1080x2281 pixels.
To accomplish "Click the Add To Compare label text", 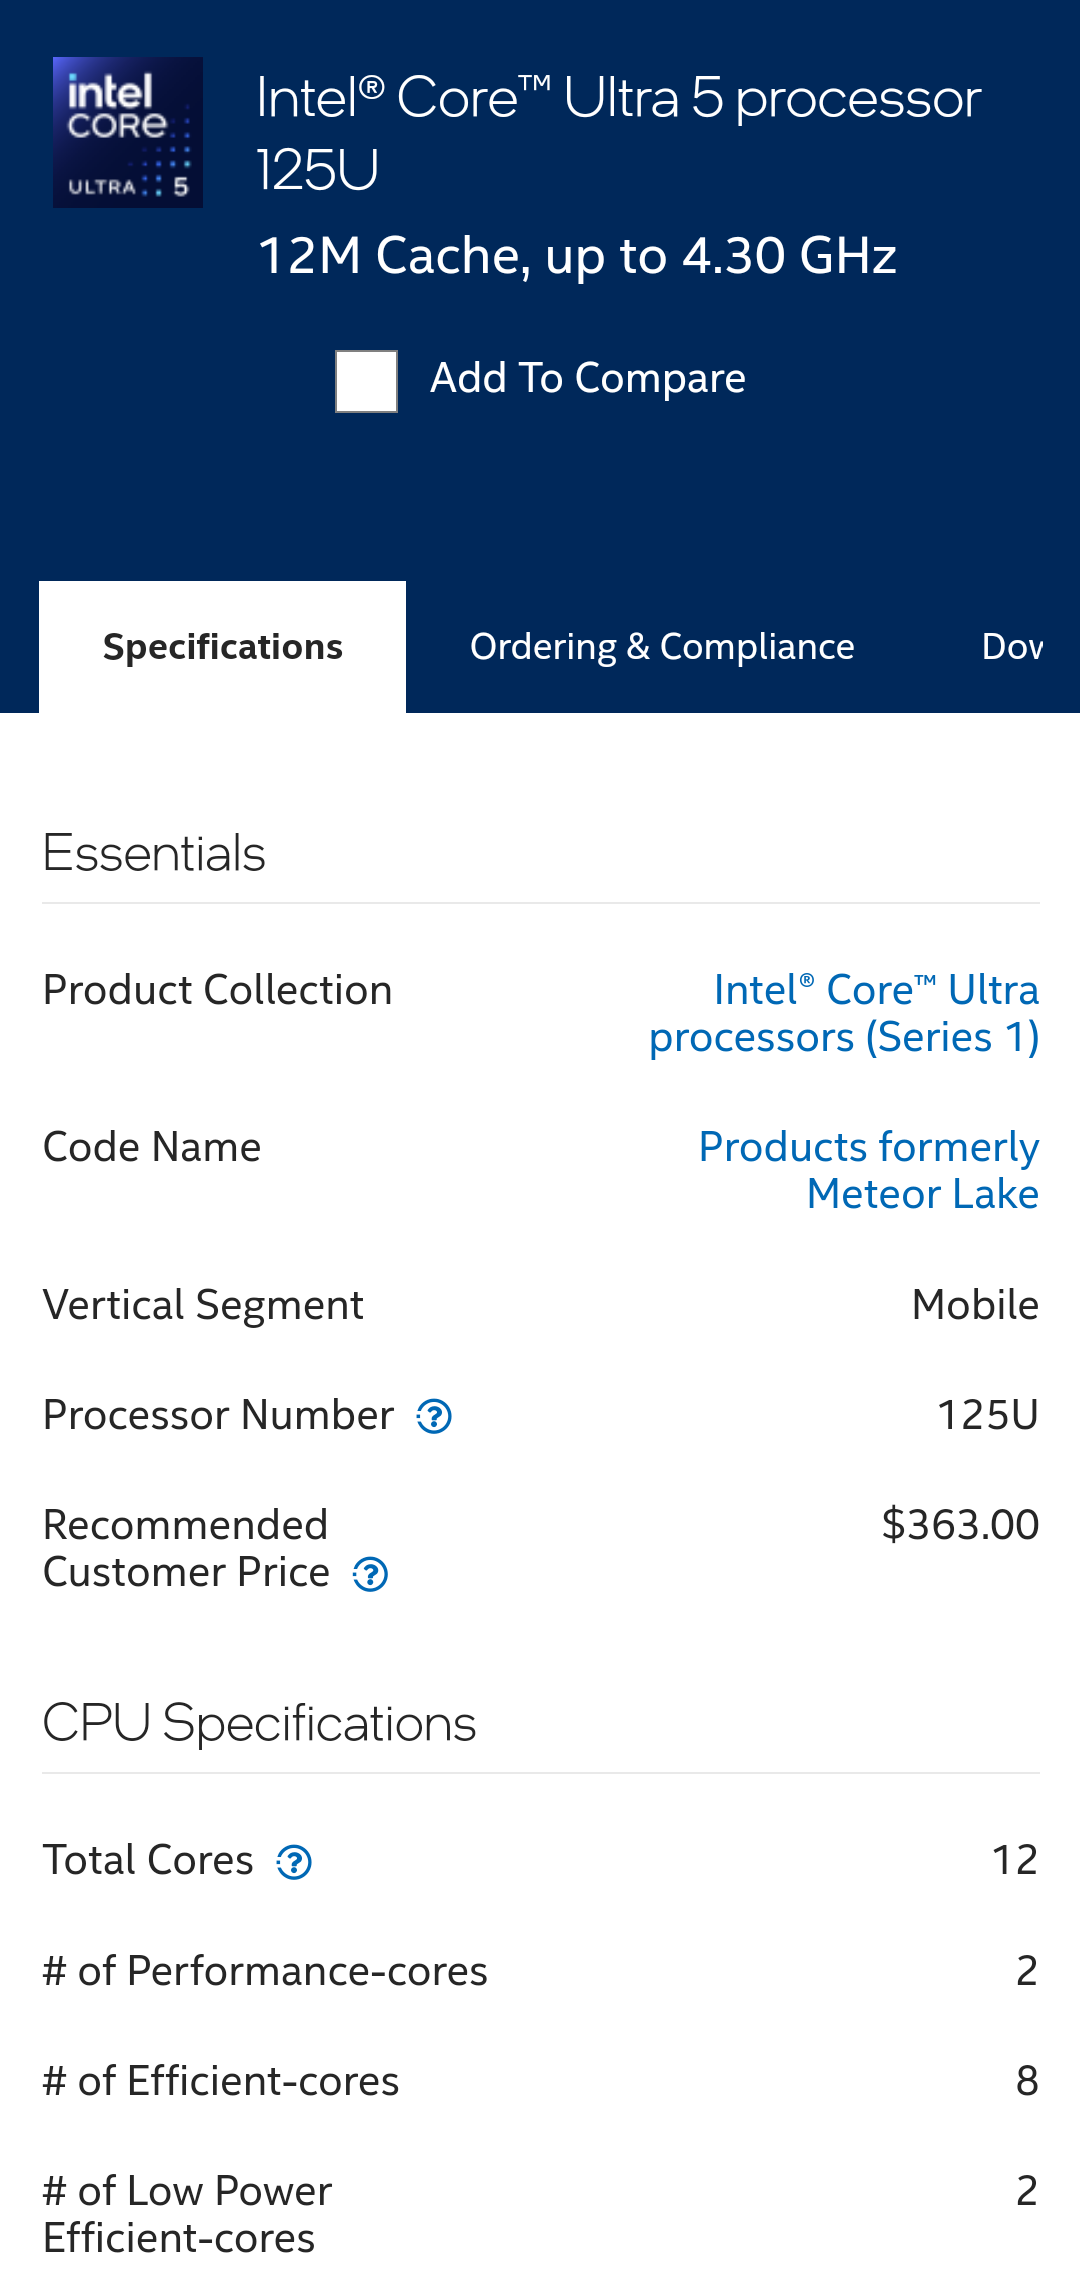I will click(x=587, y=379).
